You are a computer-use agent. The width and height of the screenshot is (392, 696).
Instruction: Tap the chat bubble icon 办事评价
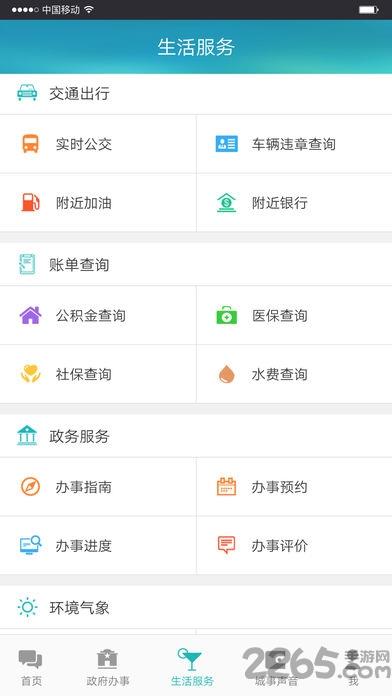pyautogui.click(x=226, y=545)
